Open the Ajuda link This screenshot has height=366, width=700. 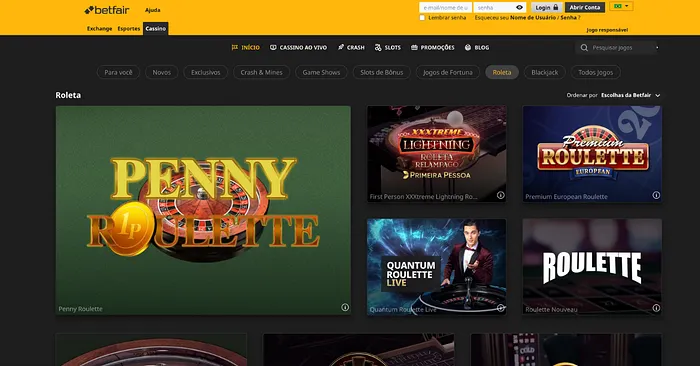coord(153,10)
